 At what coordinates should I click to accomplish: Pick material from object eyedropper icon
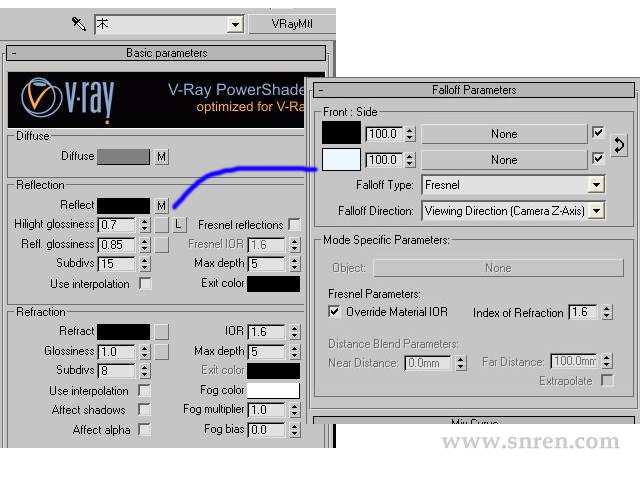coord(79,24)
